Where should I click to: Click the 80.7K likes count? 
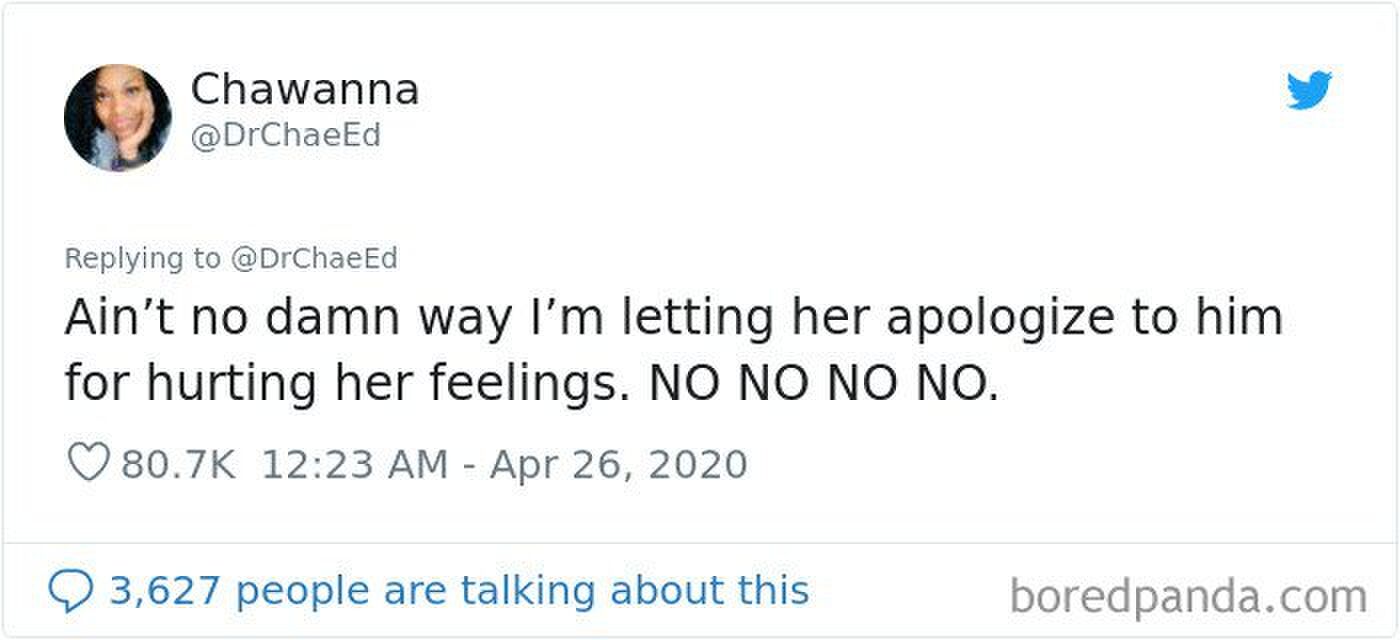coord(179,465)
